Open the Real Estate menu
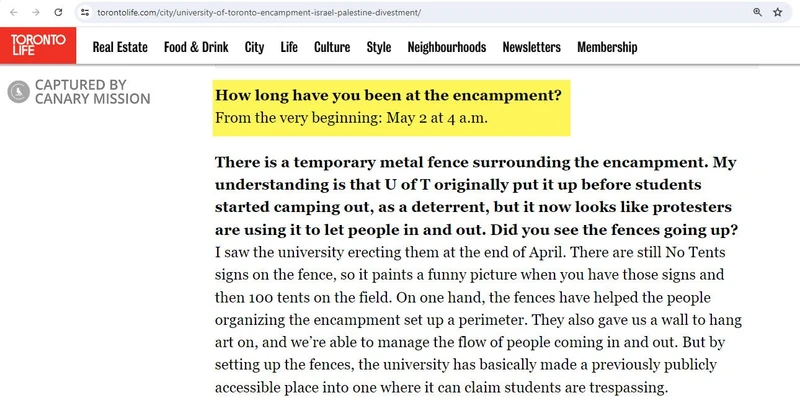 click(120, 47)
